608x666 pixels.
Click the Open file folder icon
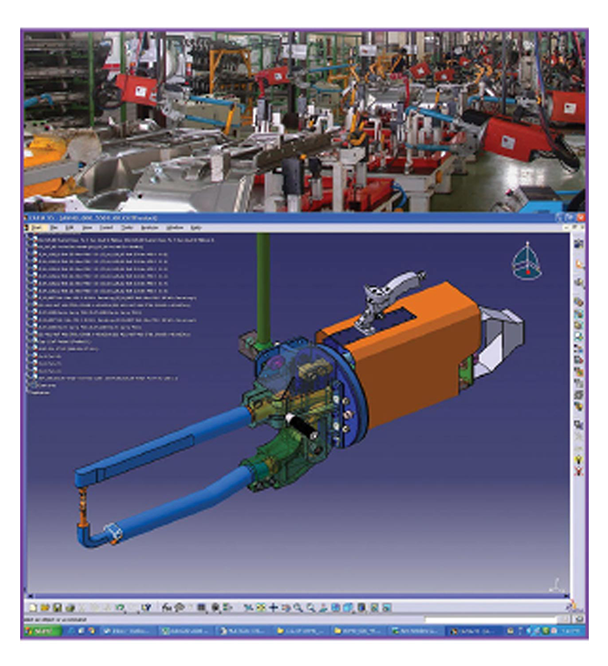coord(45,607)
